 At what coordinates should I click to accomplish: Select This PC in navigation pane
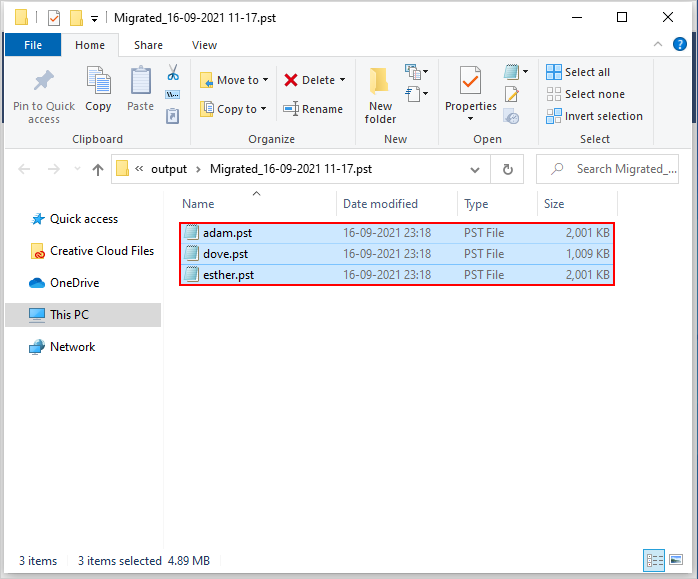[x=83, y=315]
